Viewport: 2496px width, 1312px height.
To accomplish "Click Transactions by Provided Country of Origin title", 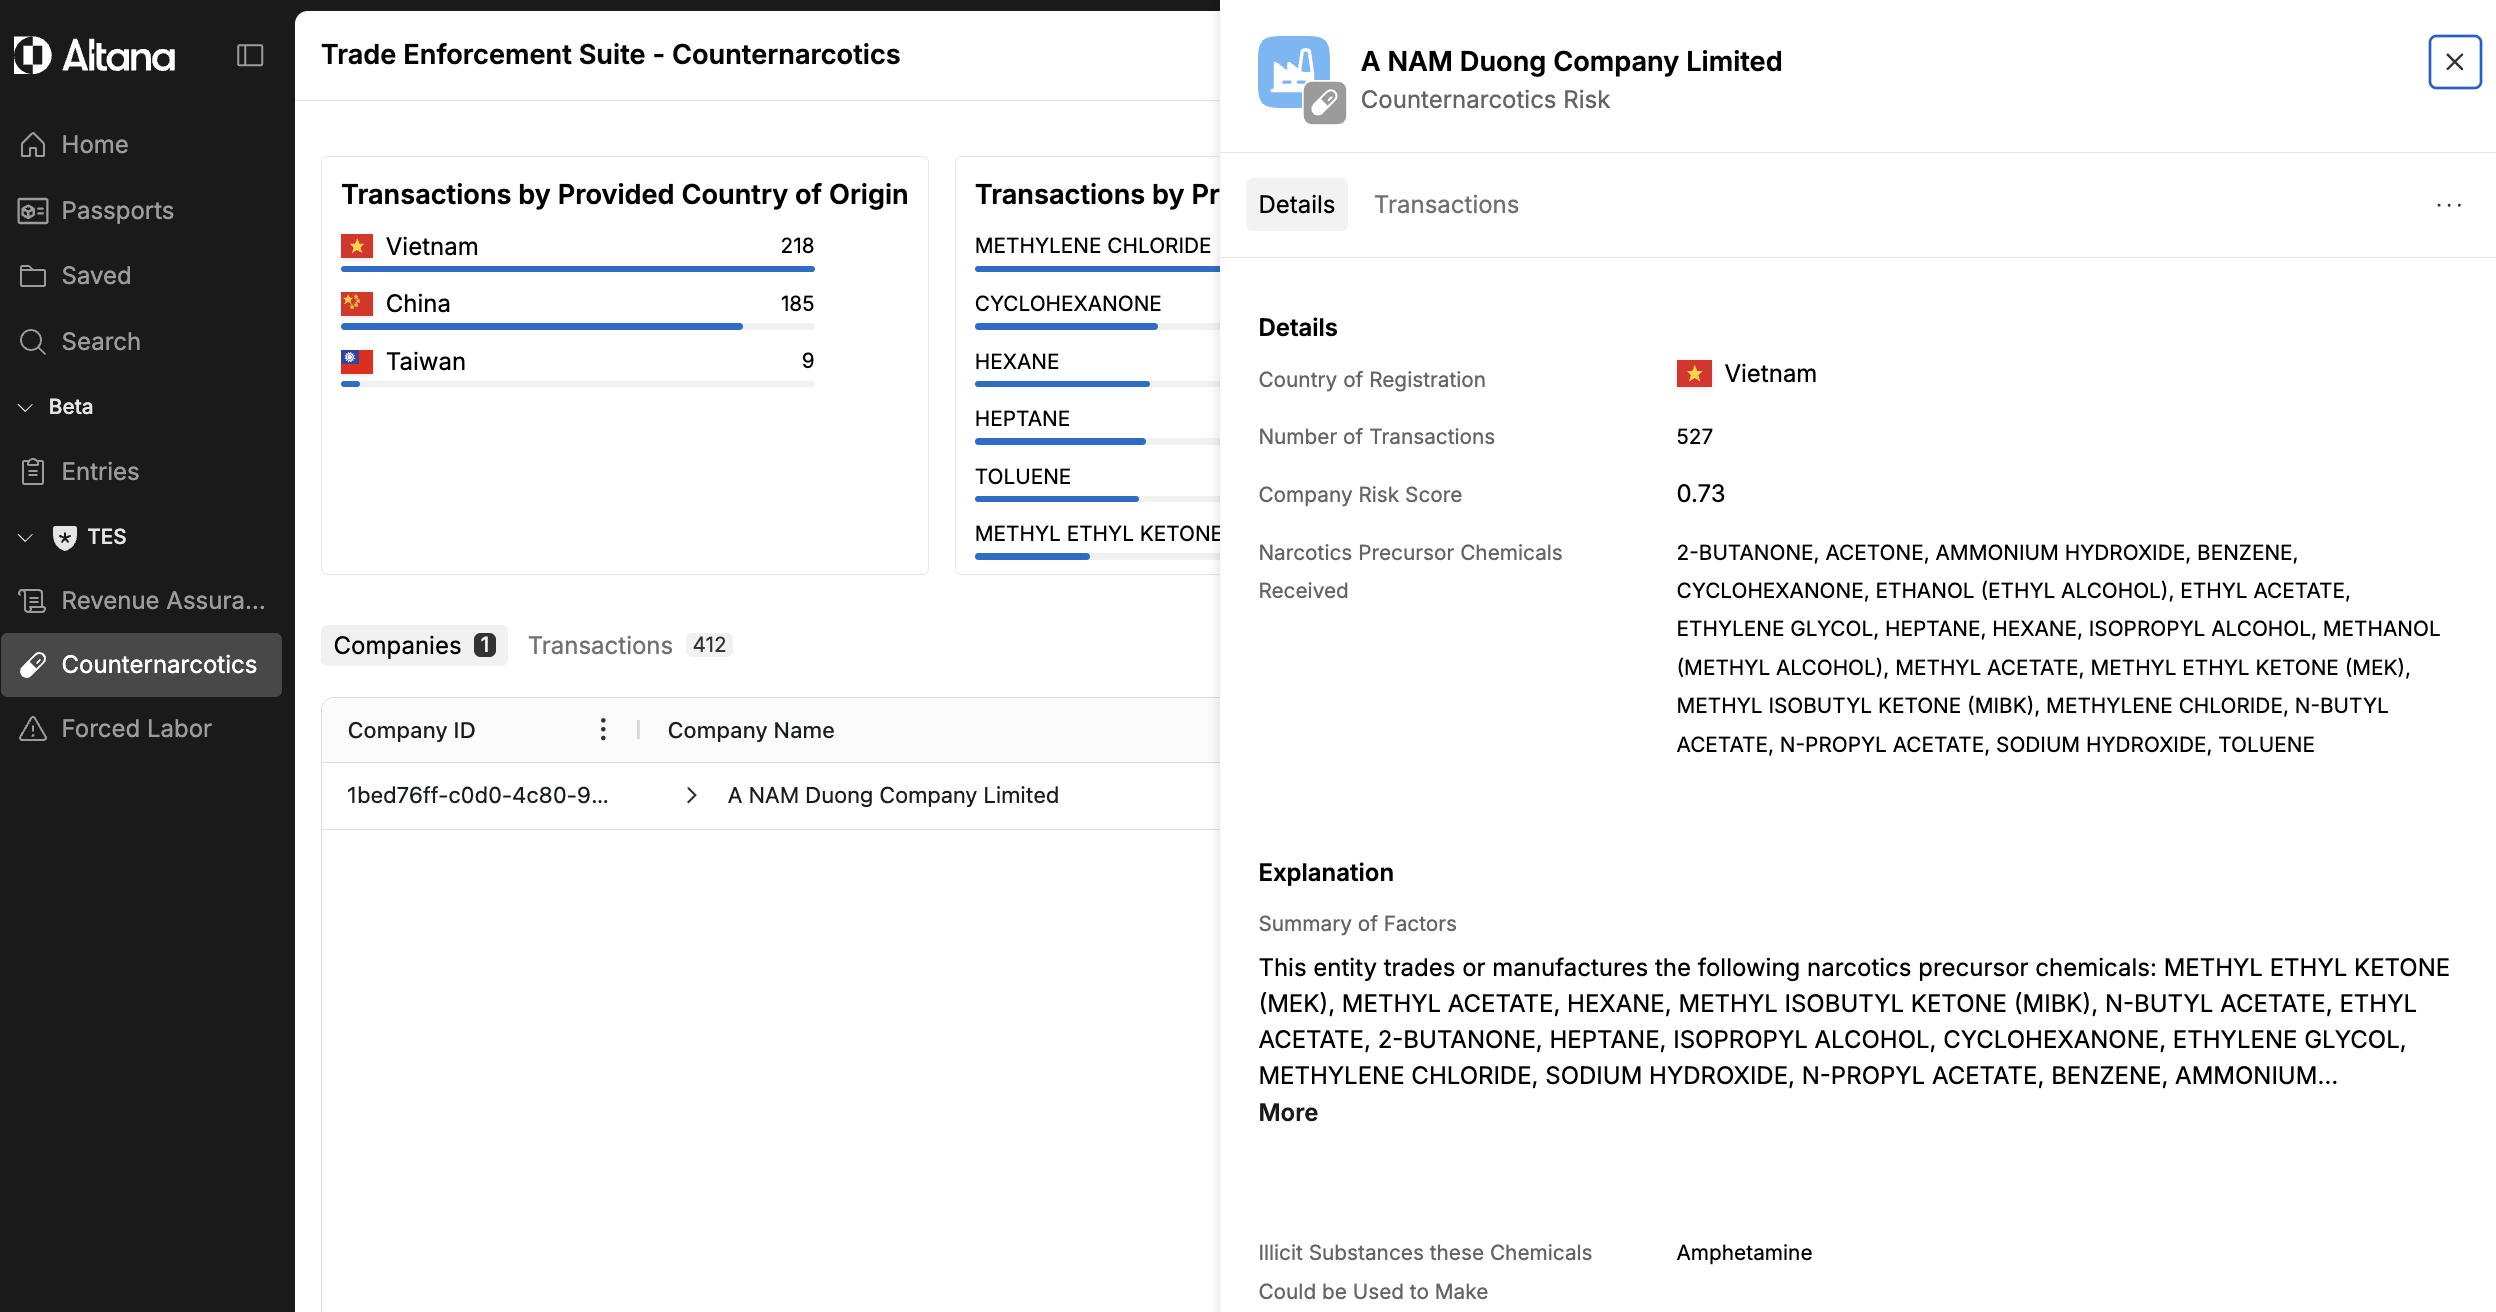I will point(625,194).
